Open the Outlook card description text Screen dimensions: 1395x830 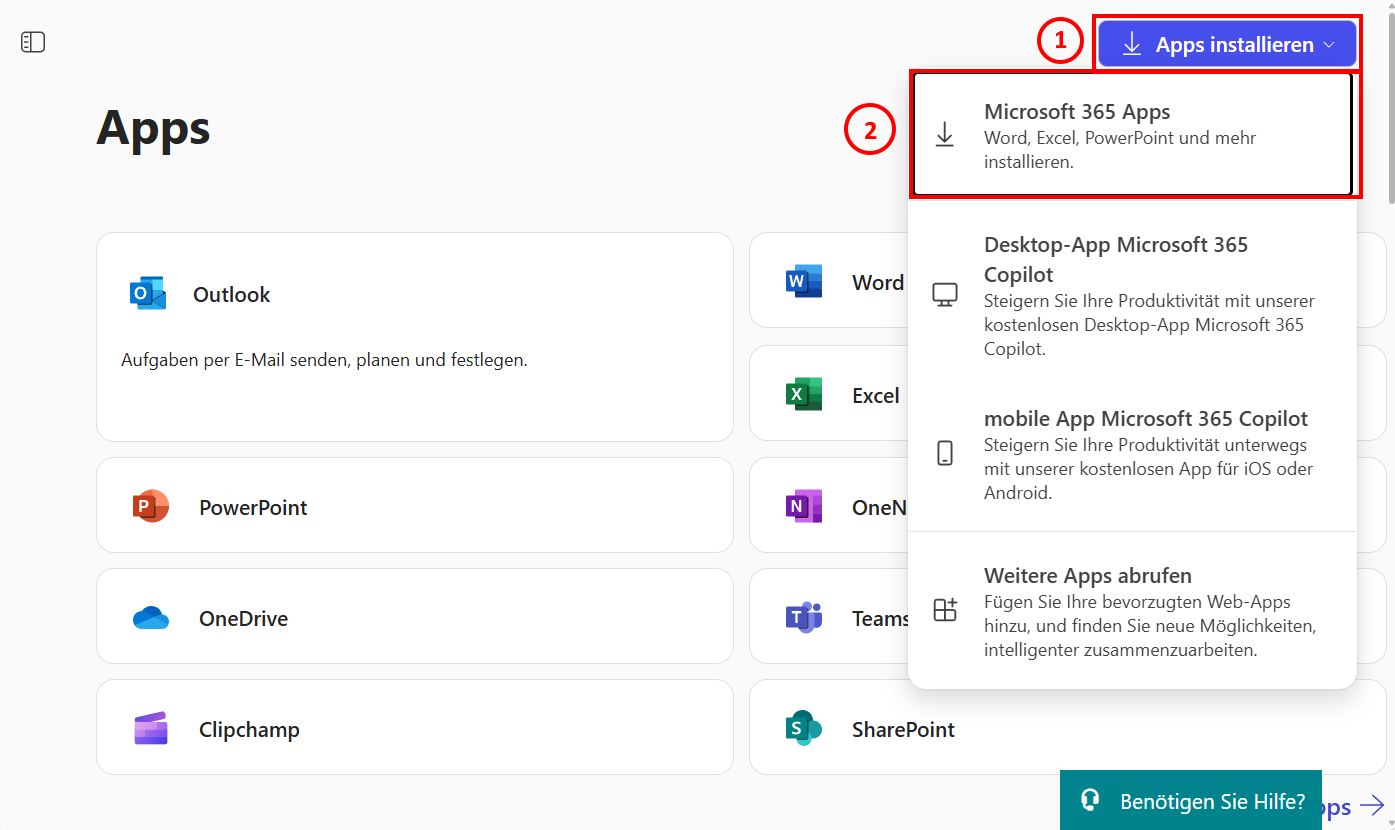[324, 360]
